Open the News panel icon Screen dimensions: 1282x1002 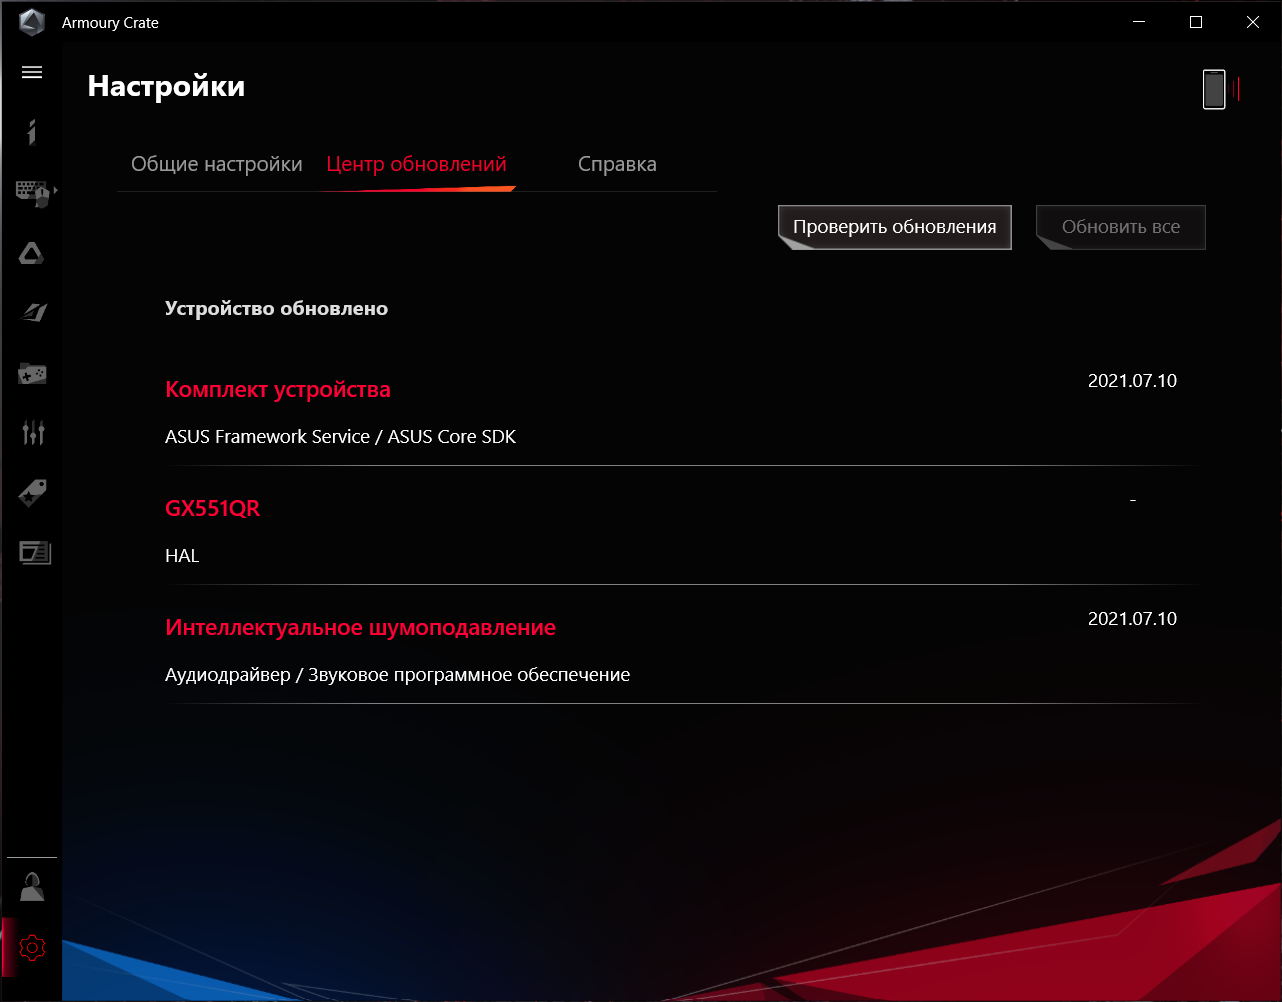35,552
